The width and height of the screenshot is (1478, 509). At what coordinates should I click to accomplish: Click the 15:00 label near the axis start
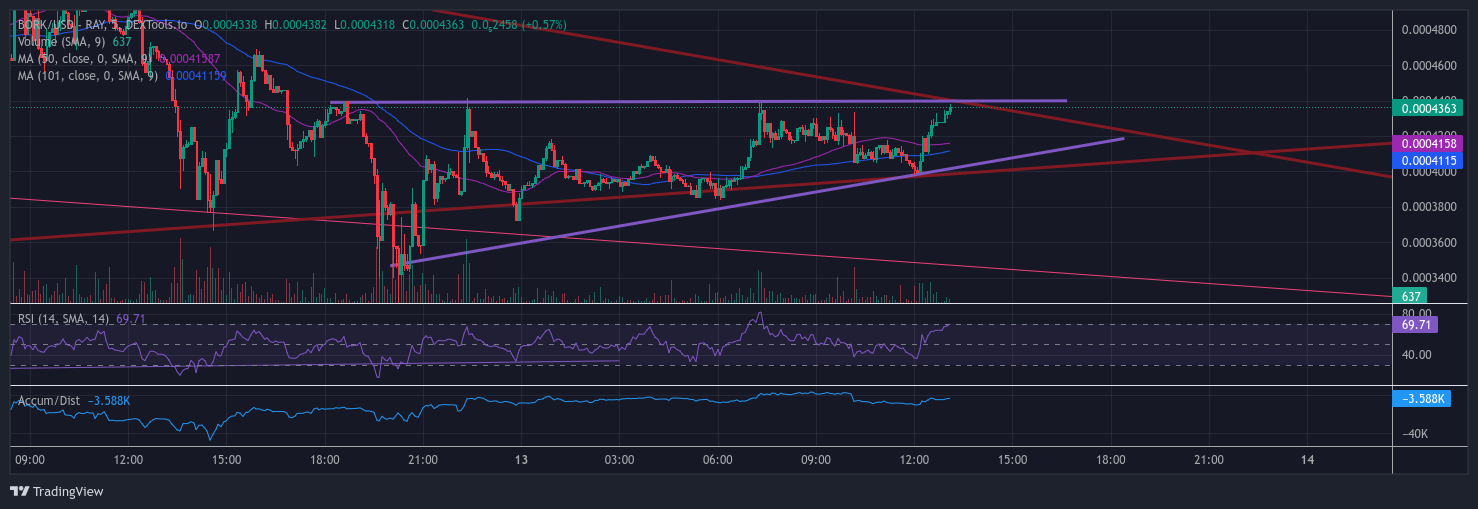pyautogui.click(x=227, y=460)
